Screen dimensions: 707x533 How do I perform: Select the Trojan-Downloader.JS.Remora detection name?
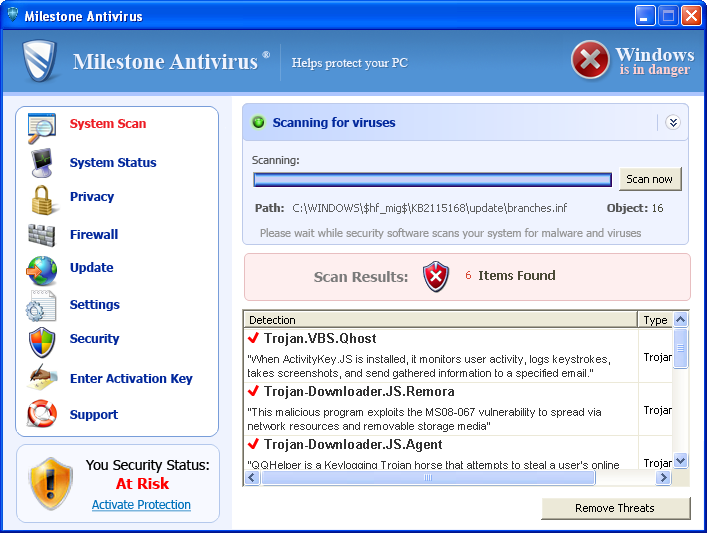(x=359, y=391)
